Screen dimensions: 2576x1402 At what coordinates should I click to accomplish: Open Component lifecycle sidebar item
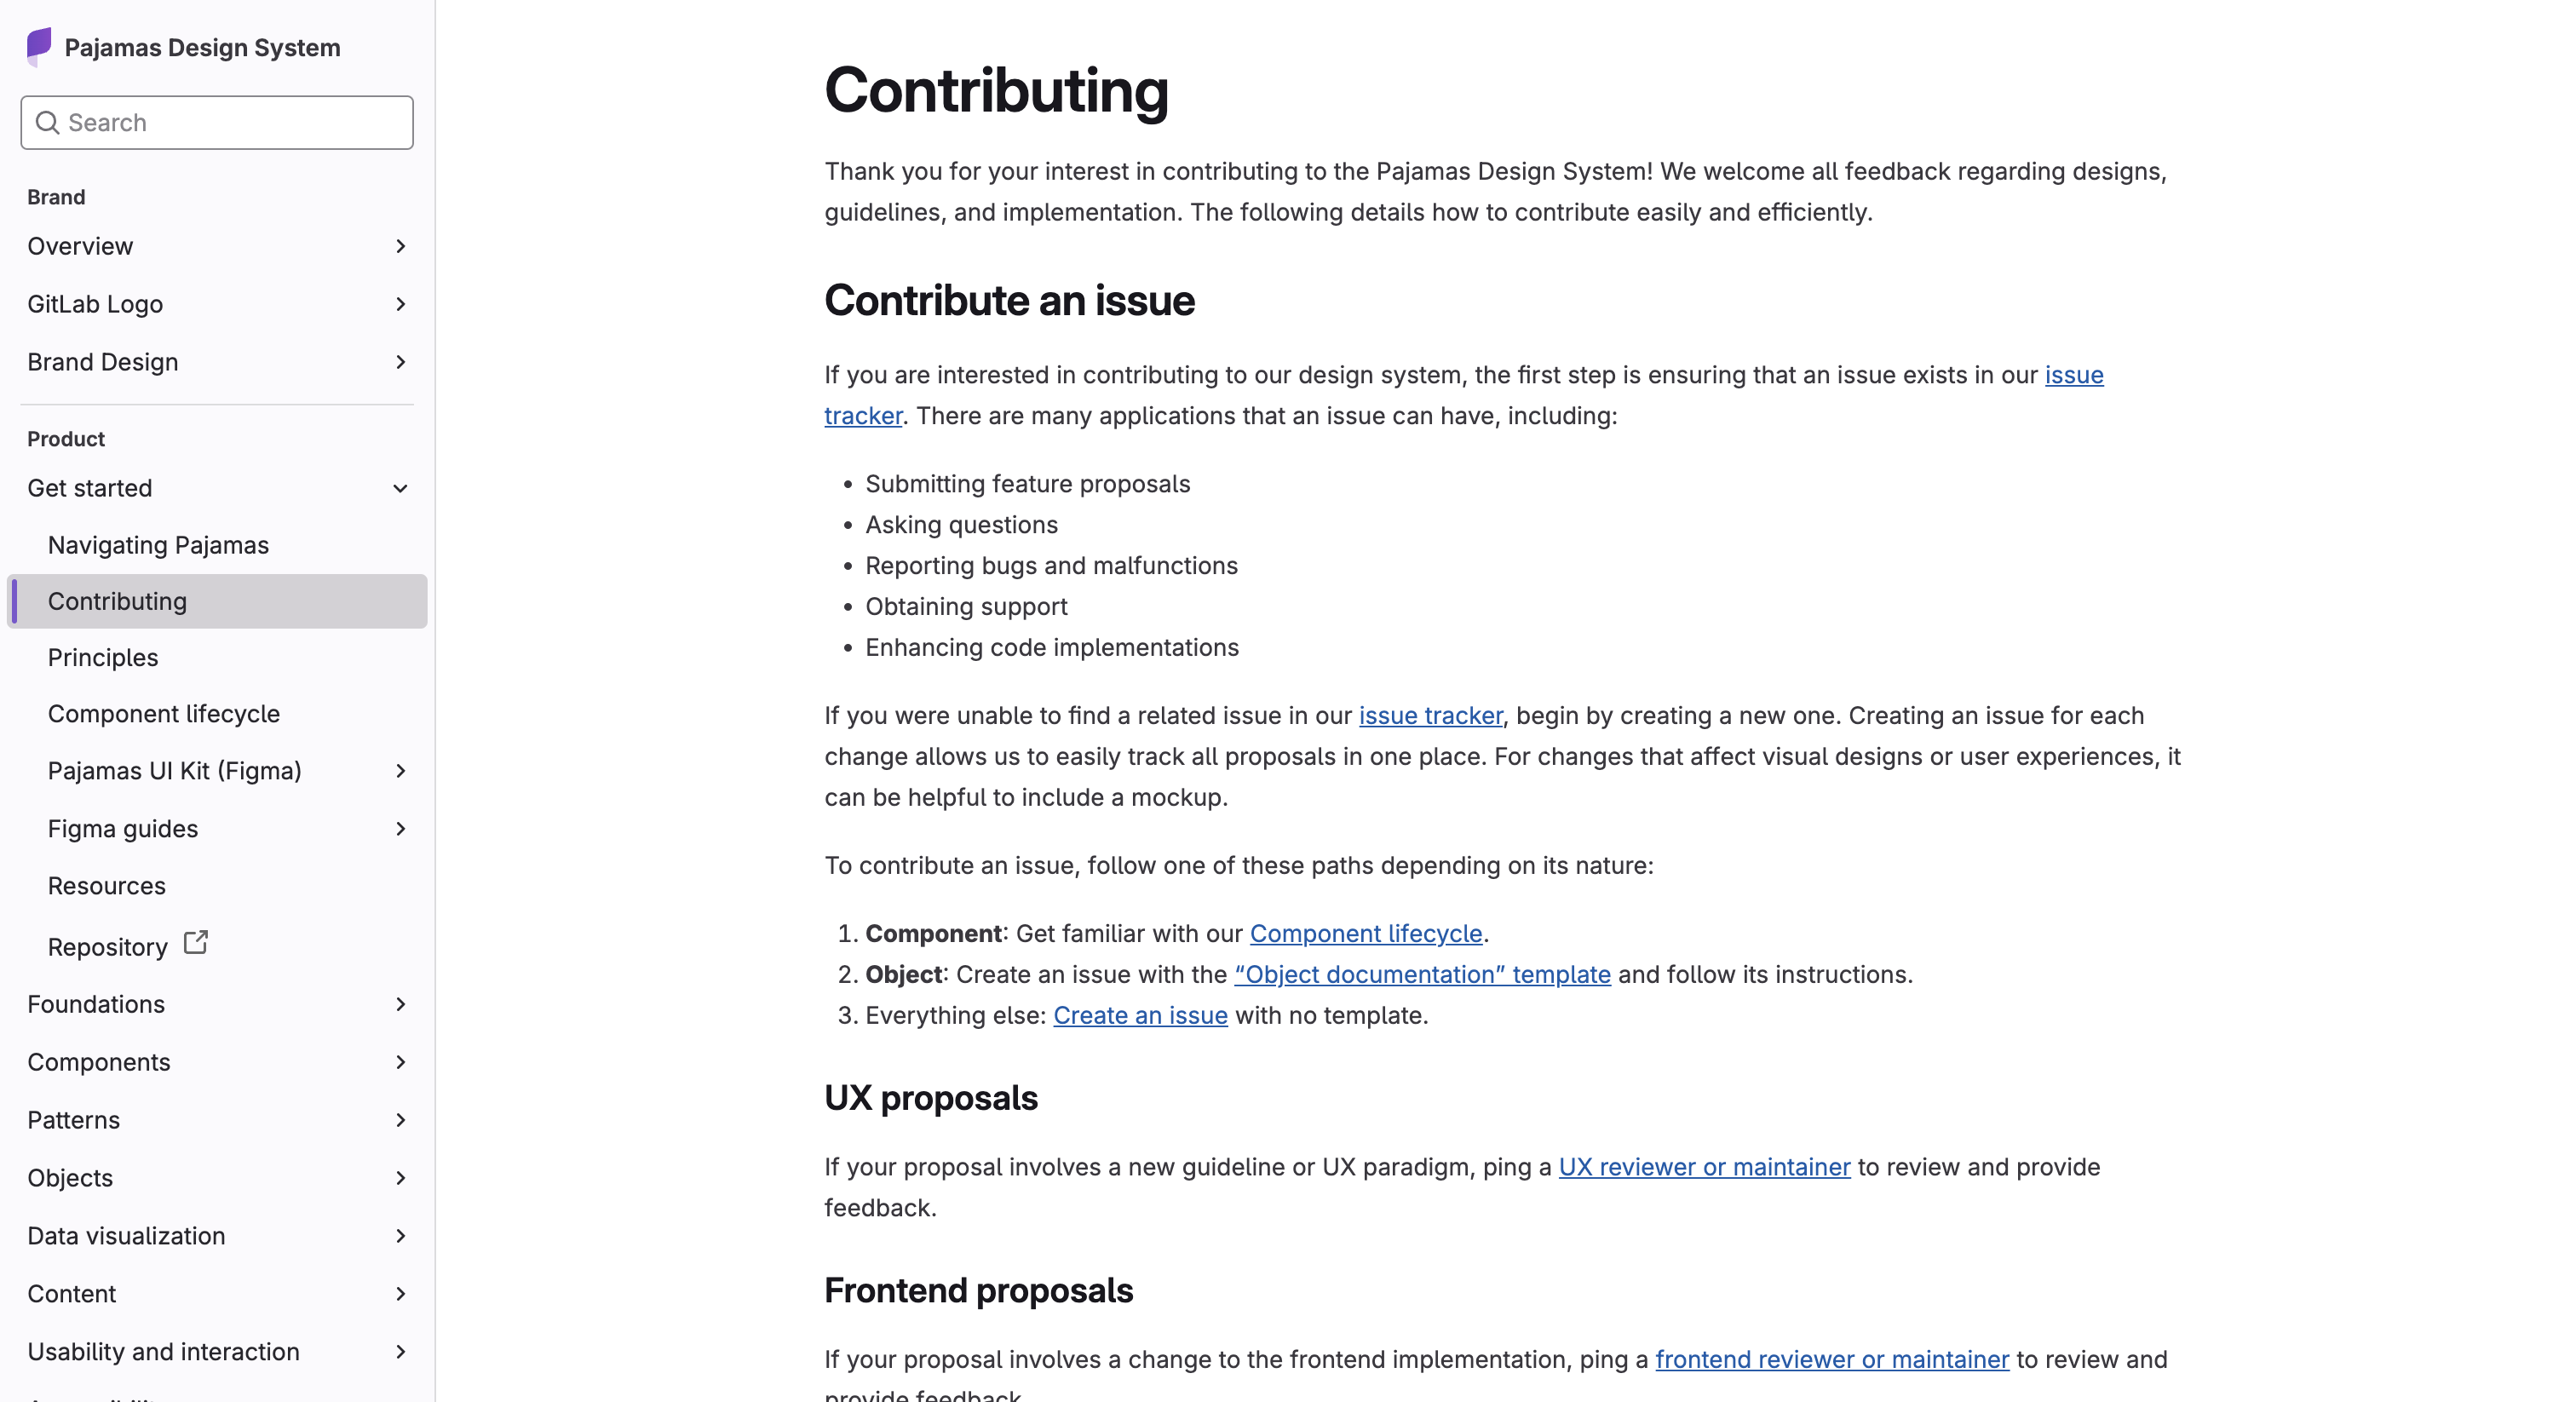pos(164,714)
